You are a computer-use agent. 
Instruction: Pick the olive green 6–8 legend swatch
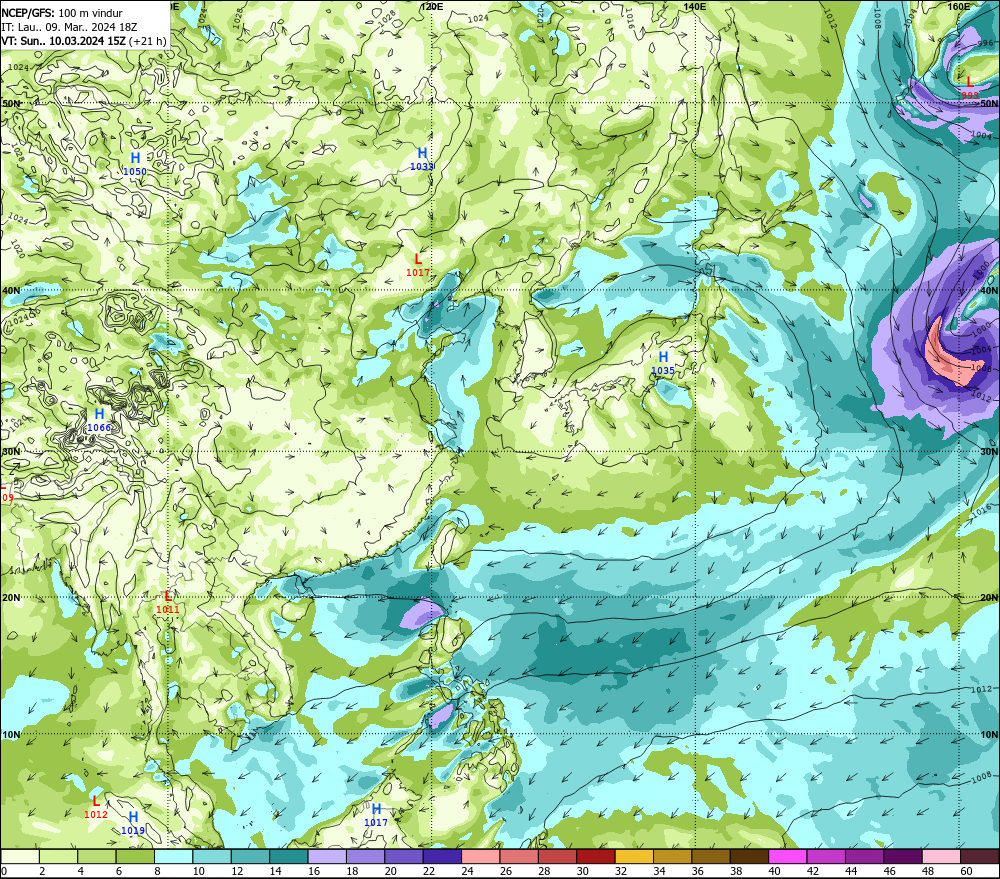[135, 856]
